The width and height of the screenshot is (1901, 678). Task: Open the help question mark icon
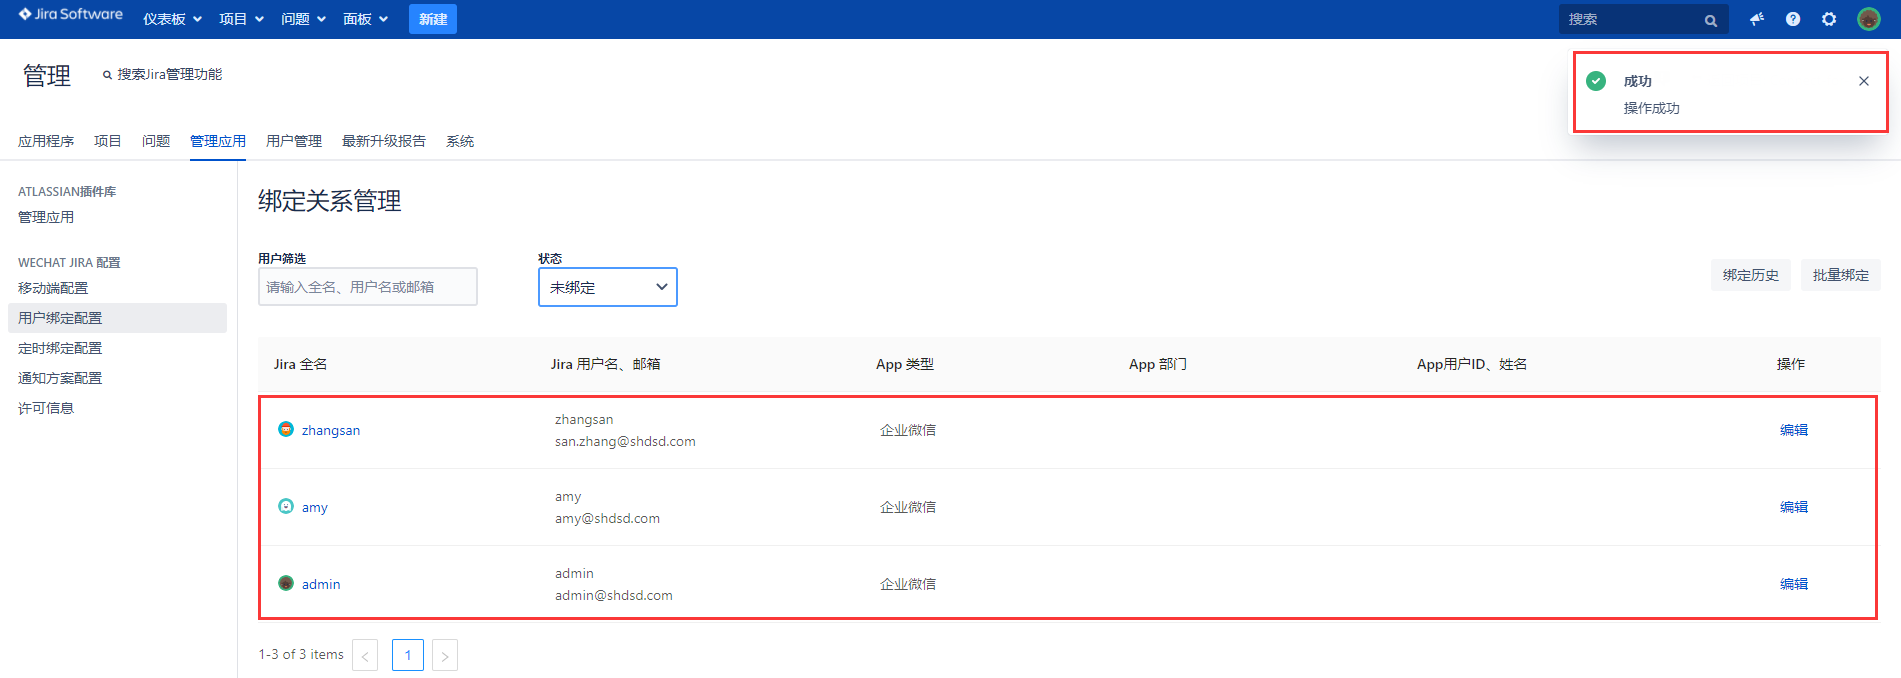pyautogui.click(x=1792, y=19)
